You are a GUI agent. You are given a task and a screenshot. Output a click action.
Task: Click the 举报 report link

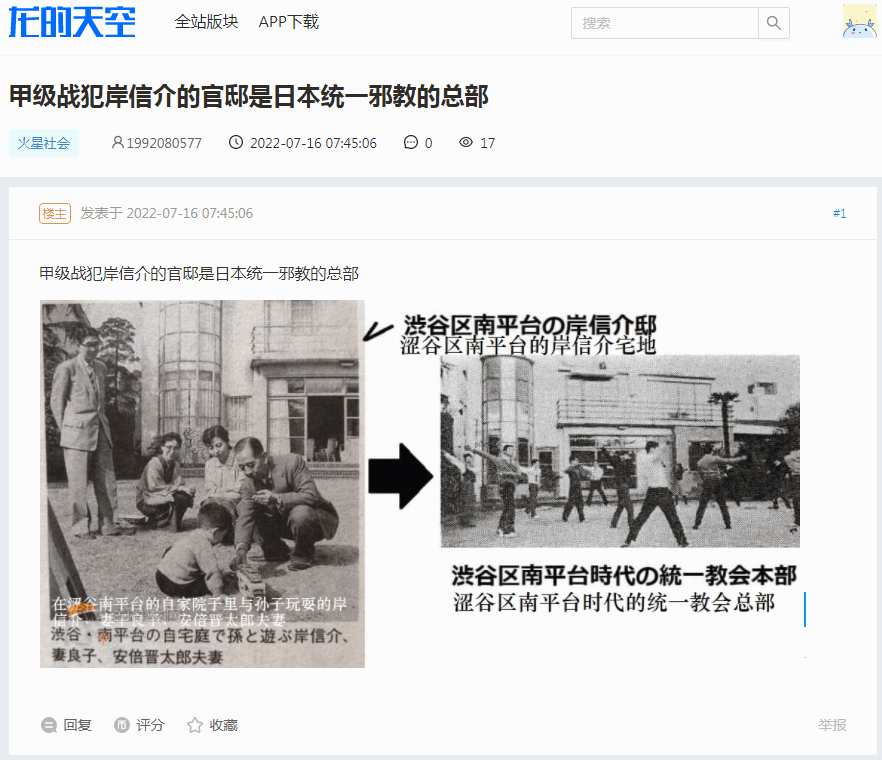point(832,725)
